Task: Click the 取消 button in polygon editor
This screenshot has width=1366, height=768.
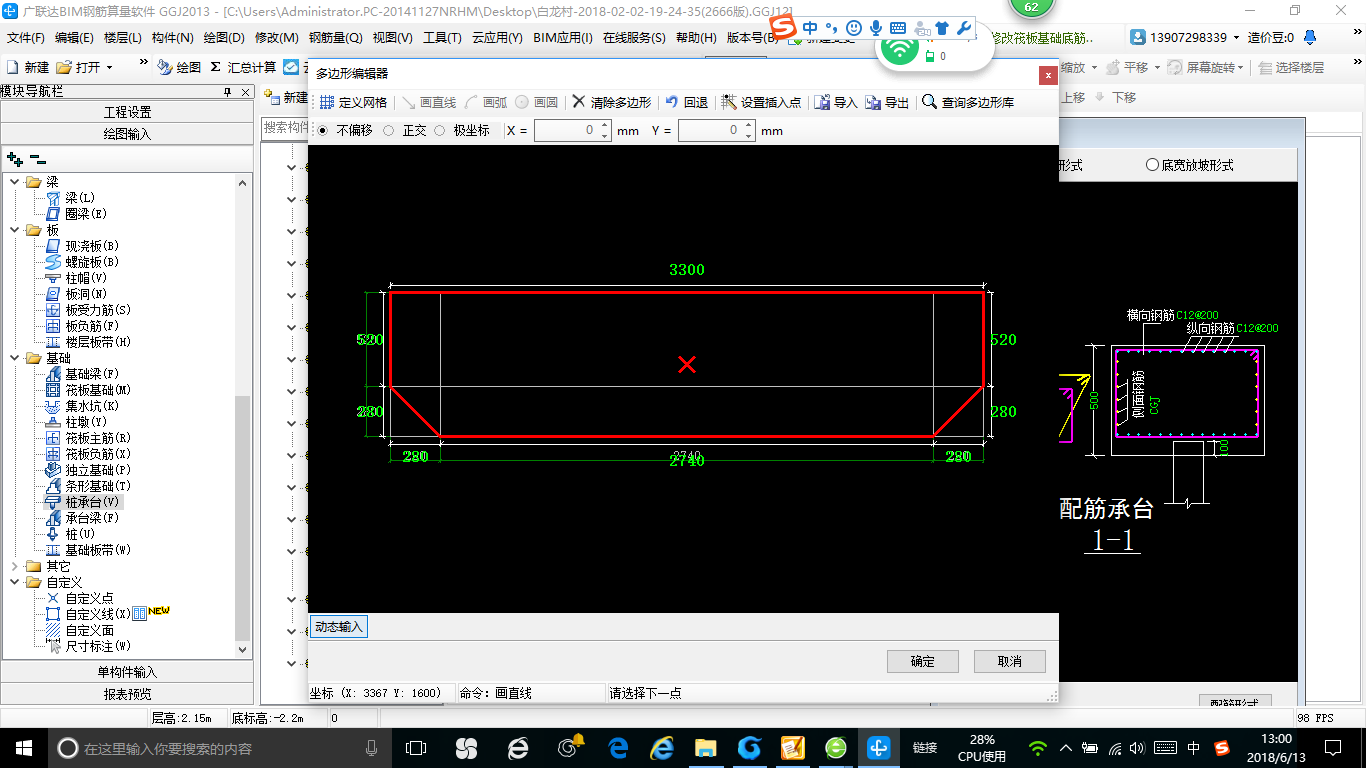Action: tap(1010, 661)
